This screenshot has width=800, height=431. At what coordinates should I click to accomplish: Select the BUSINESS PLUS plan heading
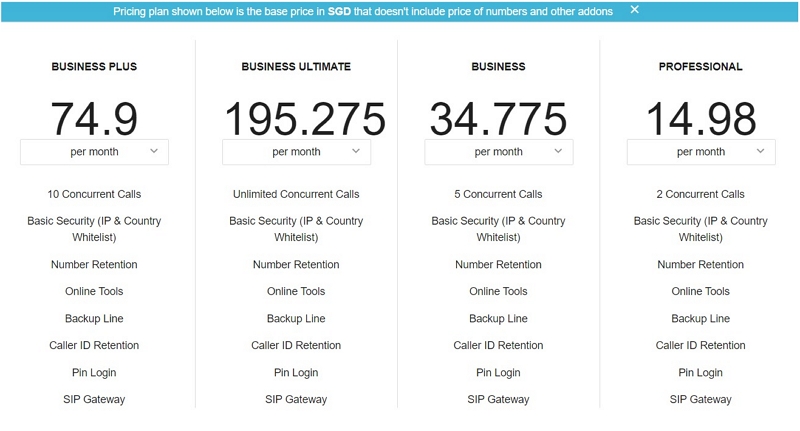click(x=94, y=67)
